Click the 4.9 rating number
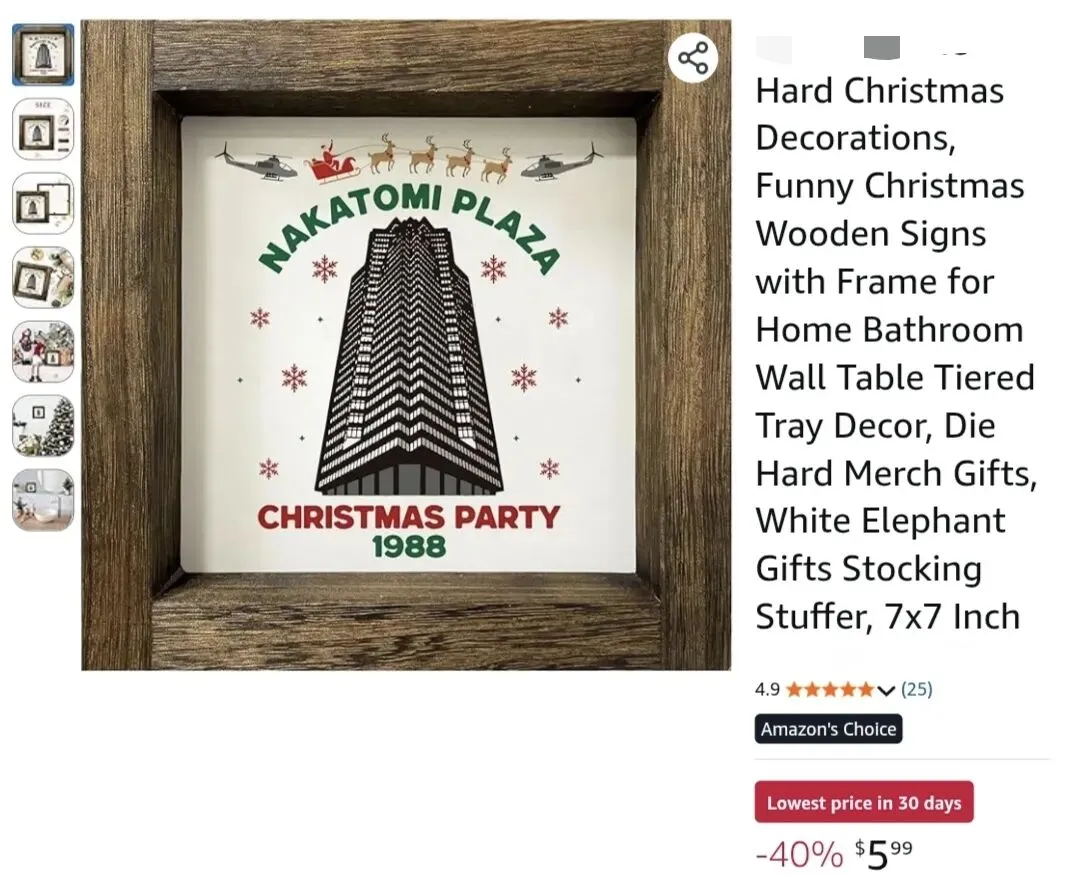1080x876 pixels. coord(767,689)
